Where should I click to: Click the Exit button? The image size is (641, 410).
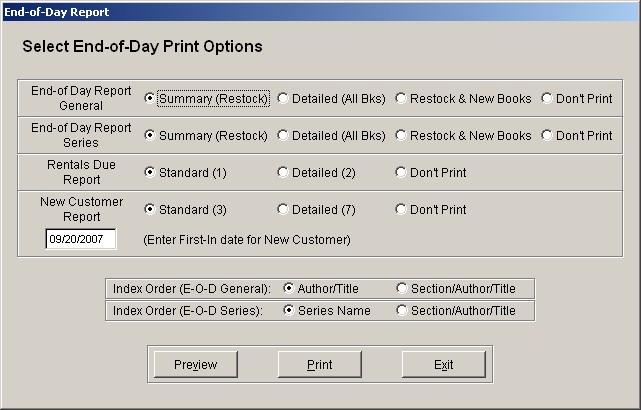(x=444, y=364)
